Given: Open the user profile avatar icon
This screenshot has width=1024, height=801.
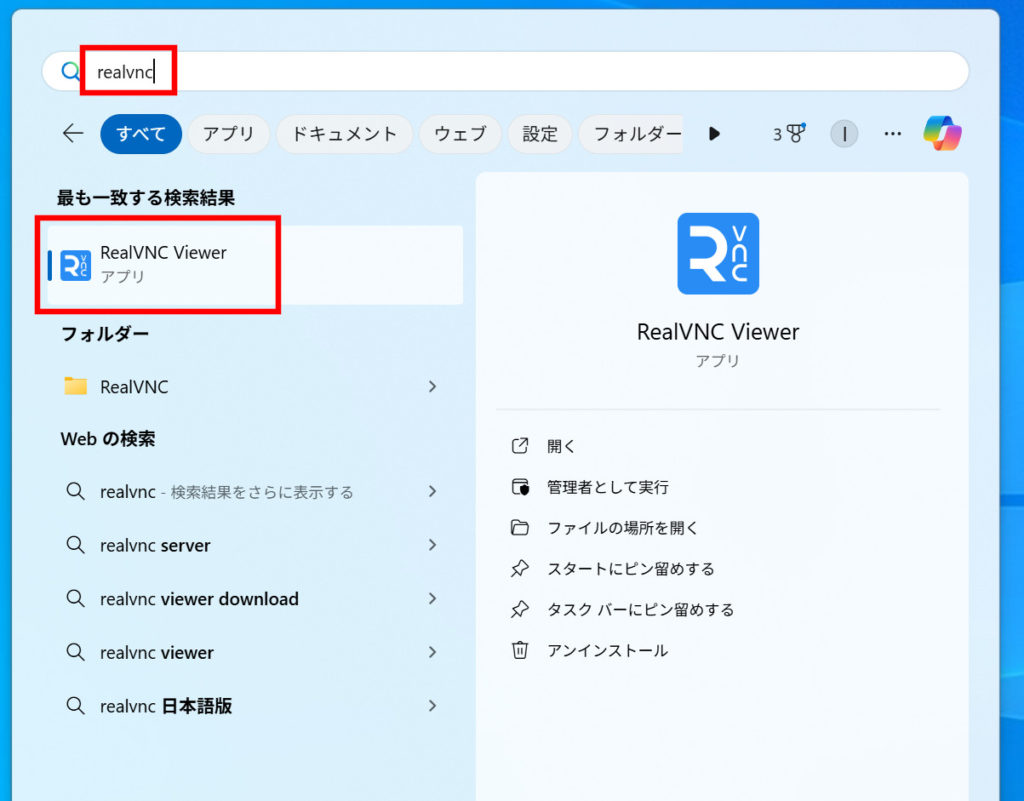Looking at the screenshot, I should [844, 133].
